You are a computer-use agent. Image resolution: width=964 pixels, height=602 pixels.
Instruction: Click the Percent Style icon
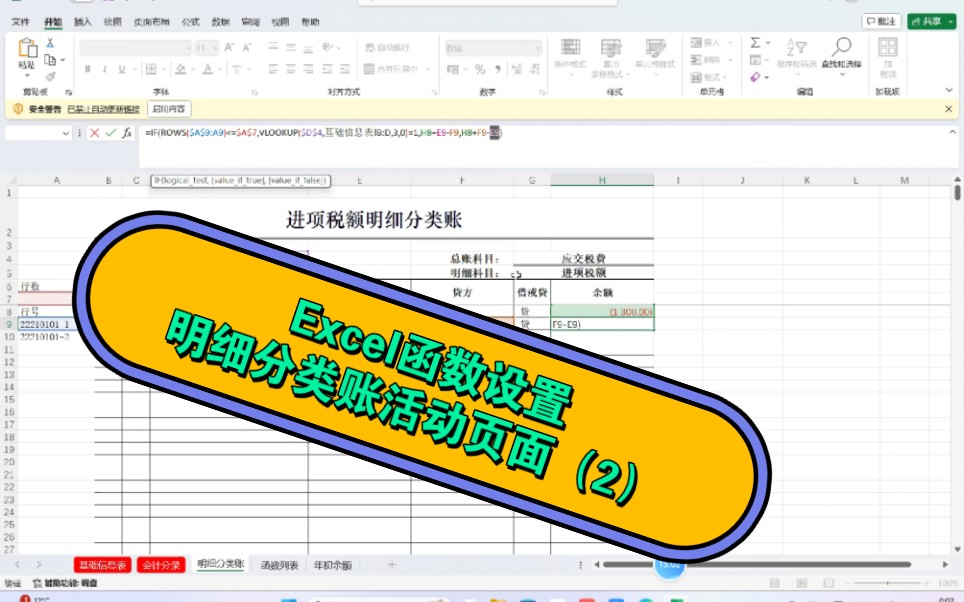point(478,69)
